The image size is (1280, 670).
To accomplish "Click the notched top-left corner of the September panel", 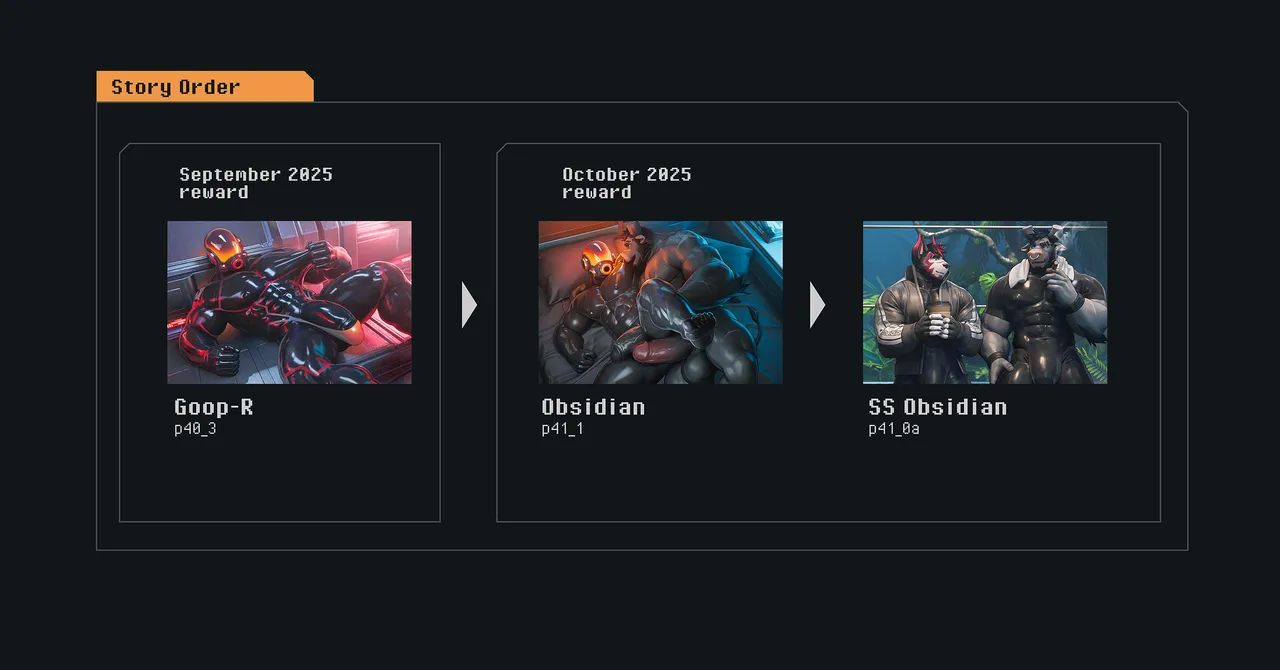I will [x=124, y=148].
